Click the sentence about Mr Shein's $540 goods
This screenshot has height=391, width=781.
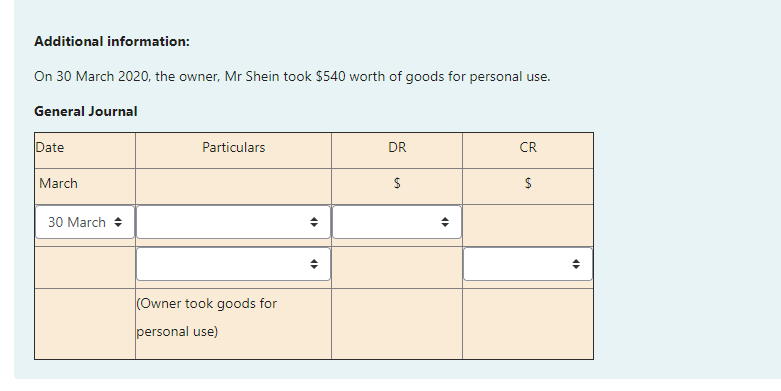[292, 77]
